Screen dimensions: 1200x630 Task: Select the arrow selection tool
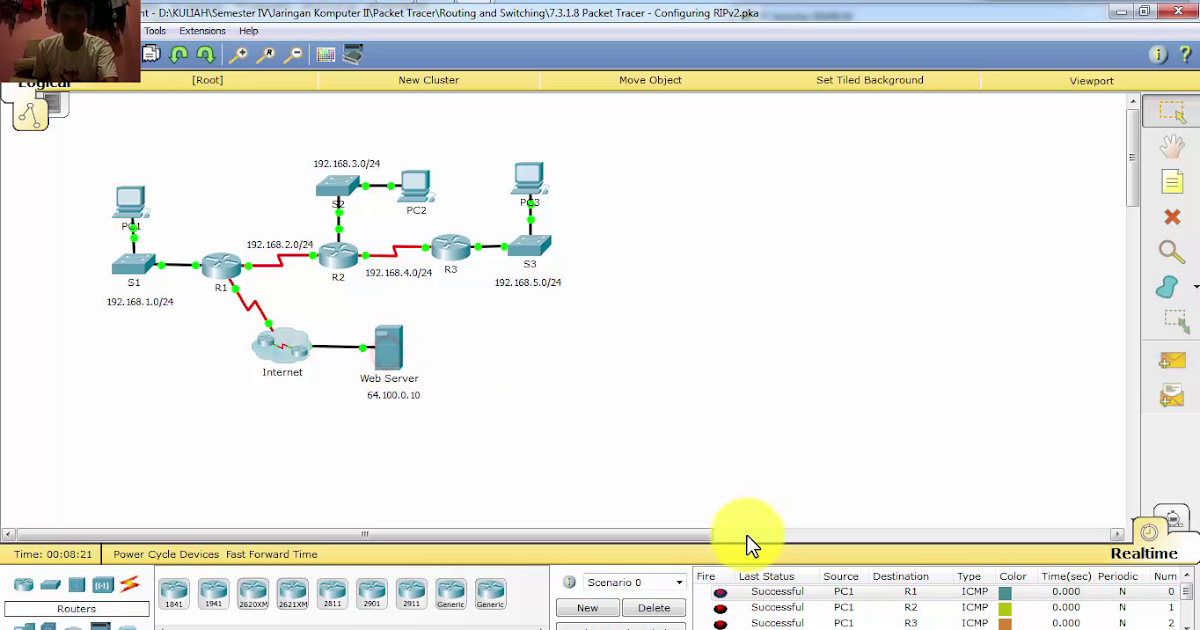pyautogui.click(x=1171, y=111)
